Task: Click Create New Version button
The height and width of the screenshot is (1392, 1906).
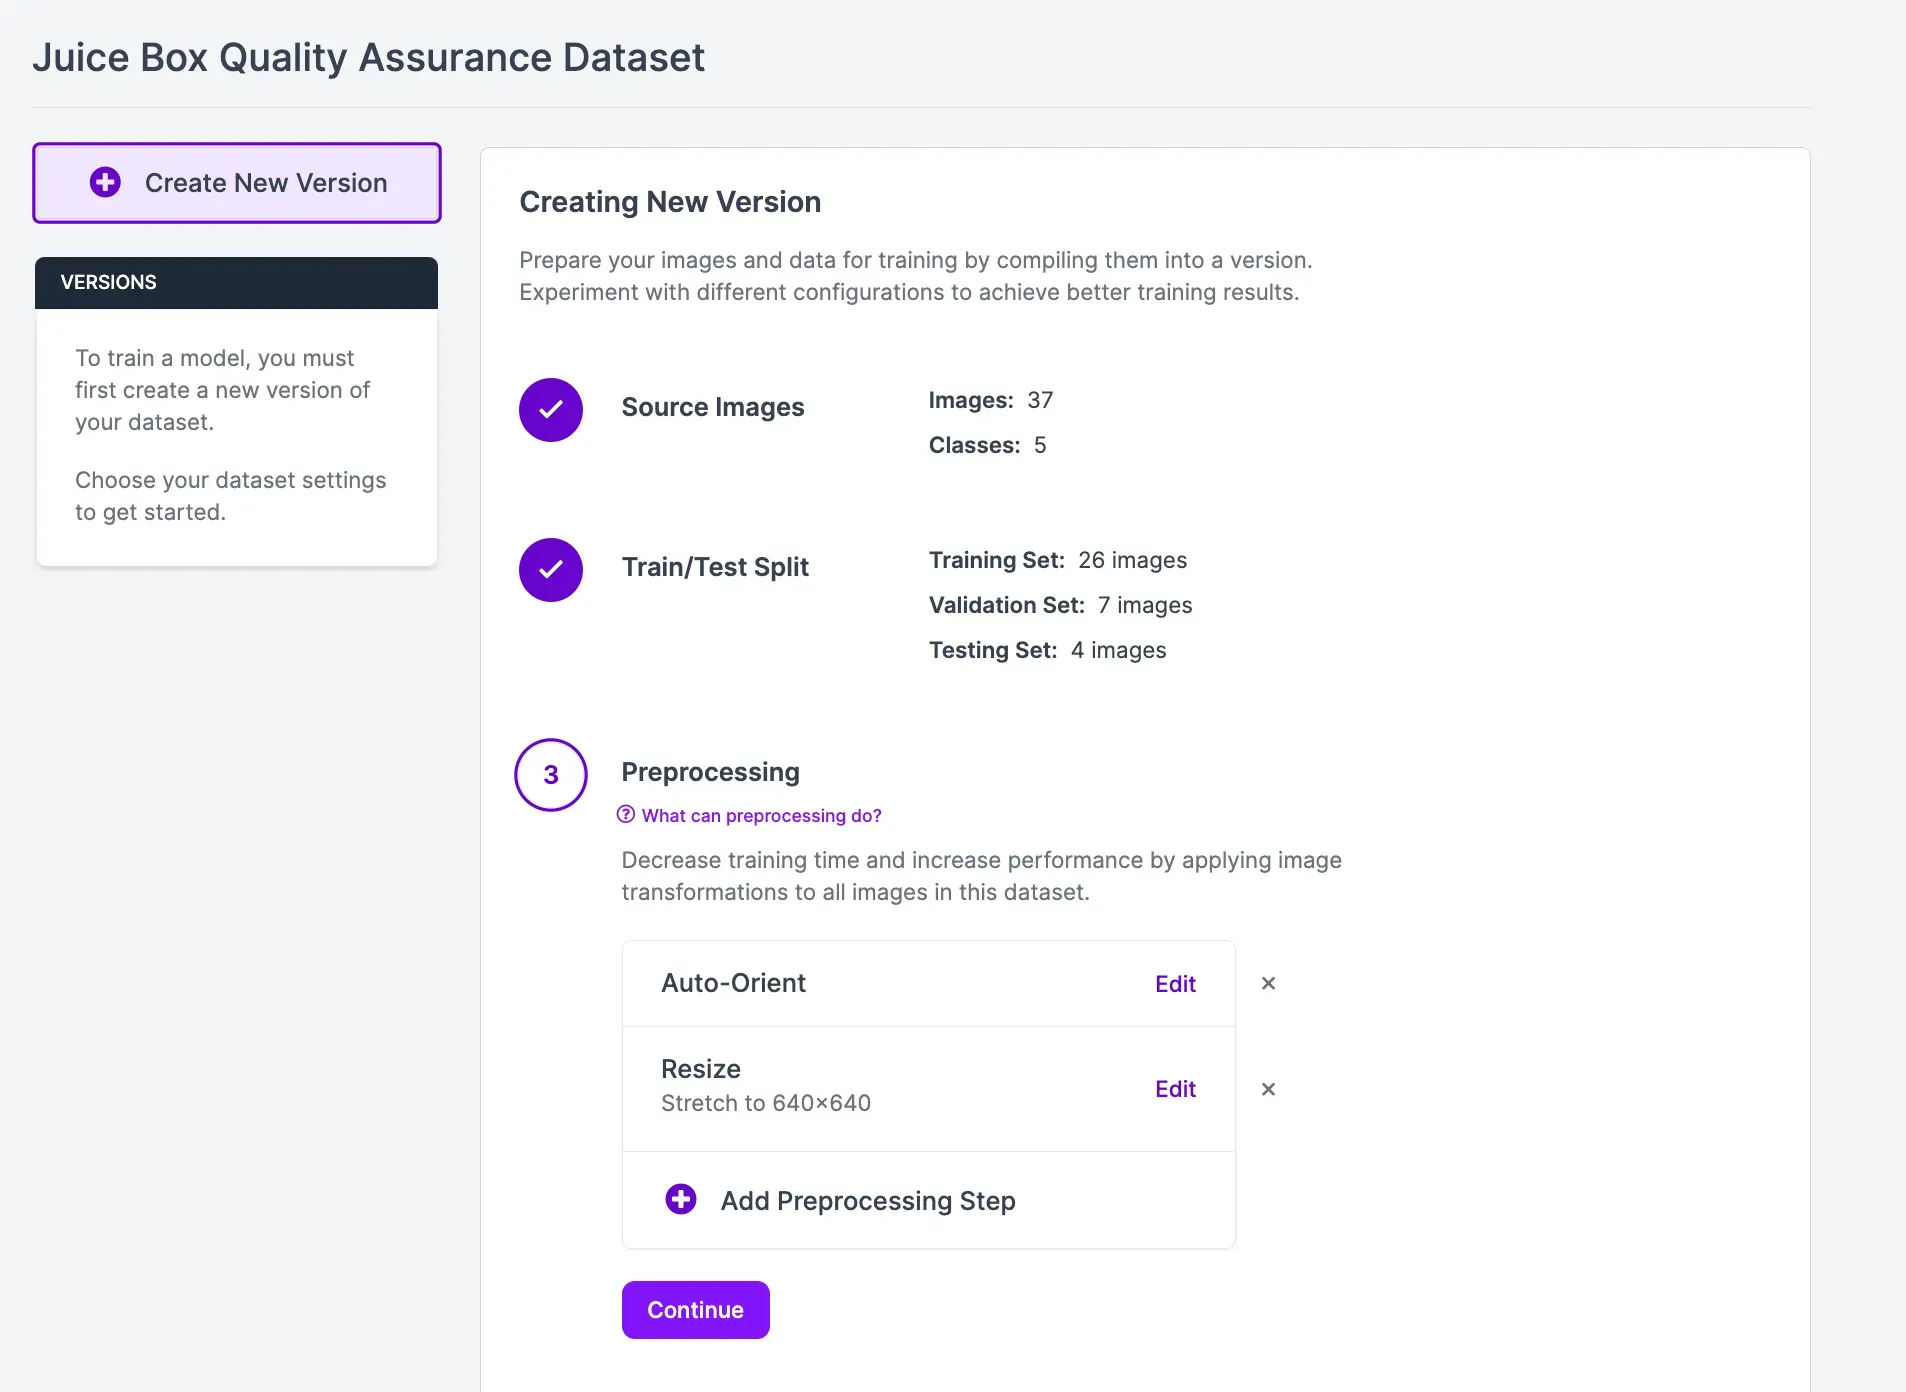Action: pyautogui.click(x=237, y=183)
